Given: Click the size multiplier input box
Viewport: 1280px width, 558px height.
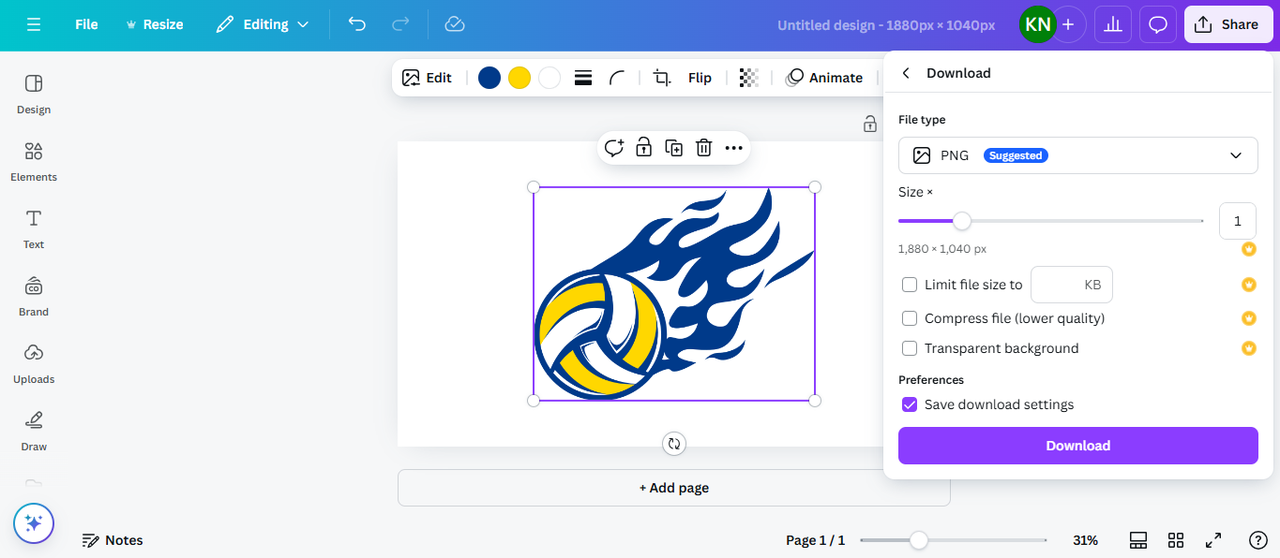Looking at the screenshot, I should pyautogui.click(x=1237, y=221).
